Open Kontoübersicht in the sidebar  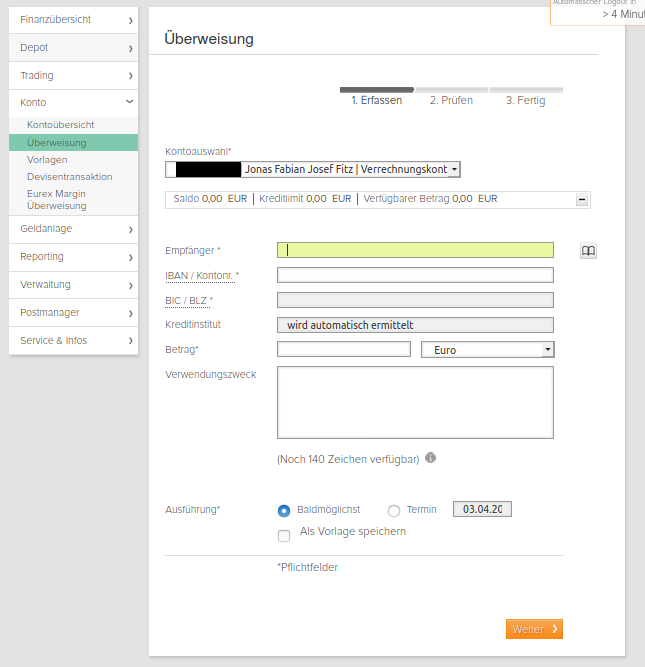[x=61, y=125]
